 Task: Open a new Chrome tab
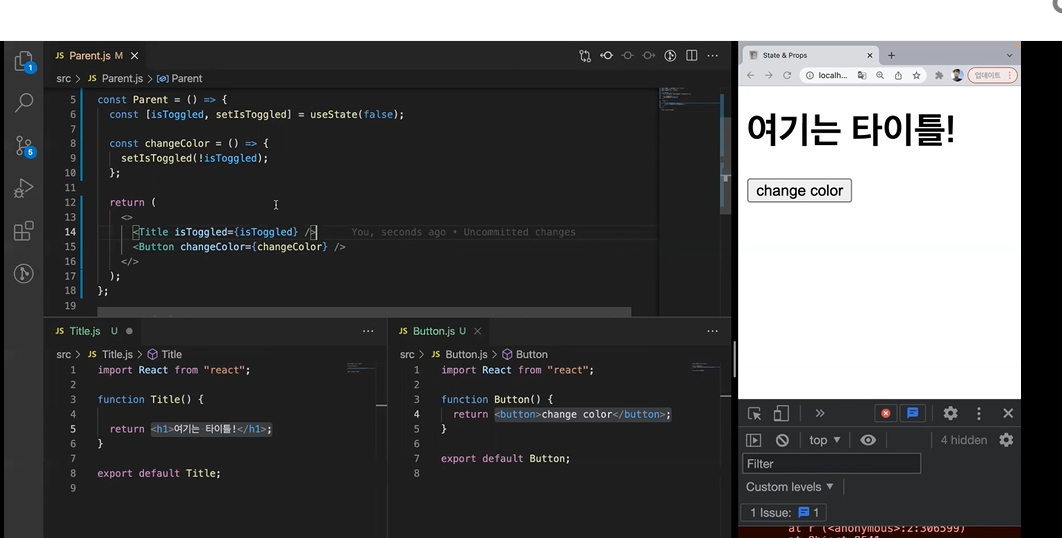point(891,56)
